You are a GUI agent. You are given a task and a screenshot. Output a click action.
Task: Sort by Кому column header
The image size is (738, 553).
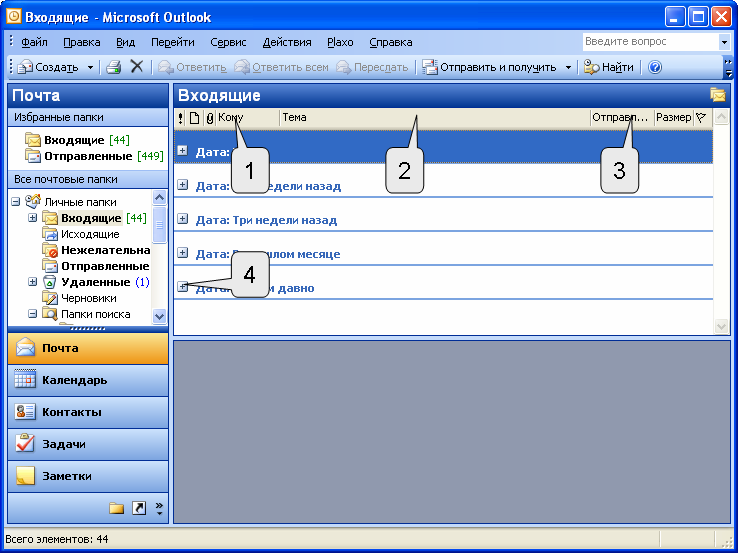pyautogui.click(x=248, y=118)
